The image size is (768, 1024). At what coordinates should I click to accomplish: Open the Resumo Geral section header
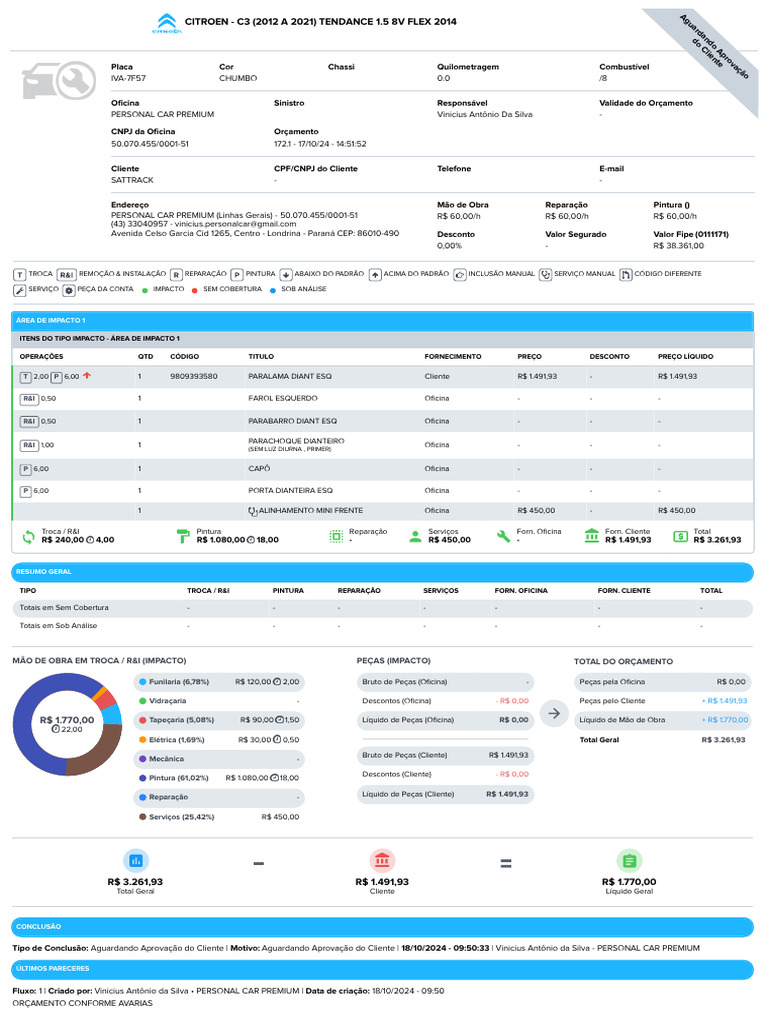click(383, 572)
